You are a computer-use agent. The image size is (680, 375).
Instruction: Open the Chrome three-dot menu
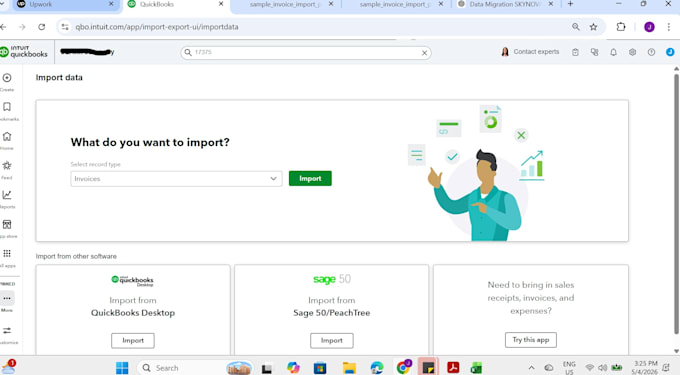click(x=668, y=27)
